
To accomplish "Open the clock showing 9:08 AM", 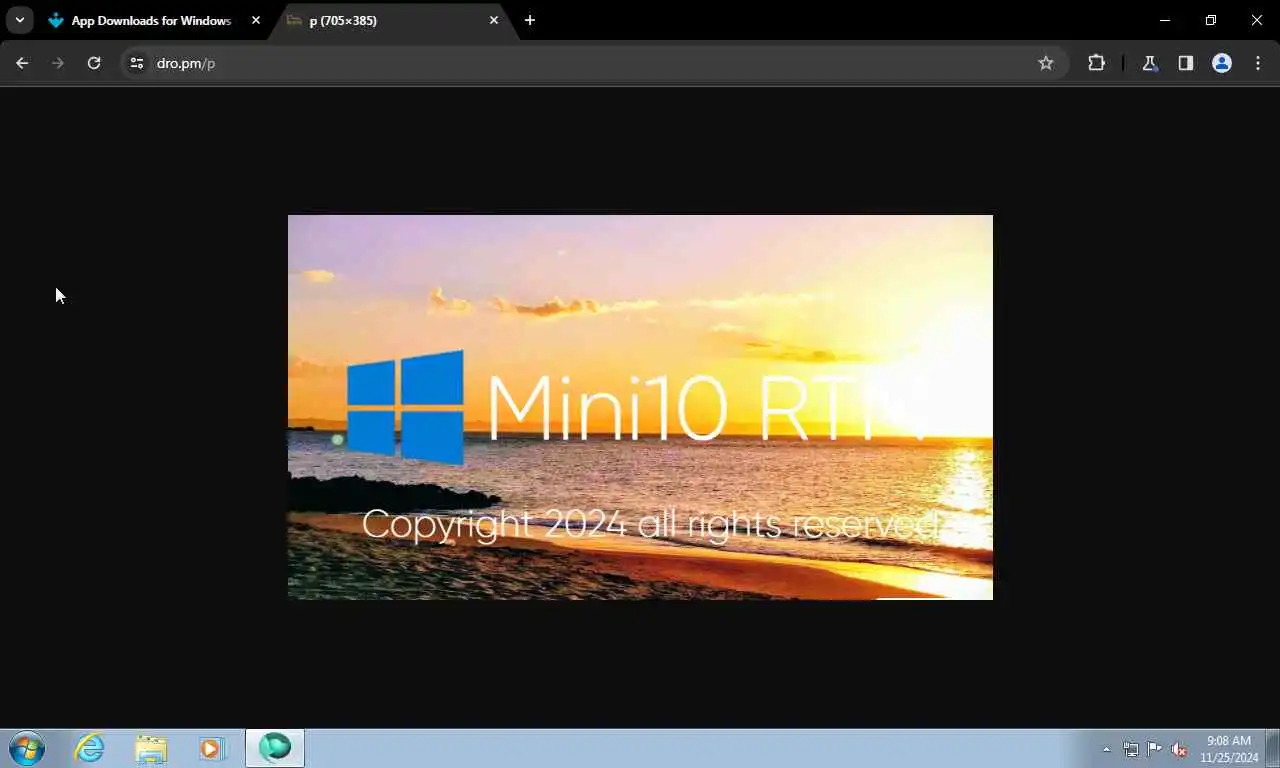I will (1229, 749).
